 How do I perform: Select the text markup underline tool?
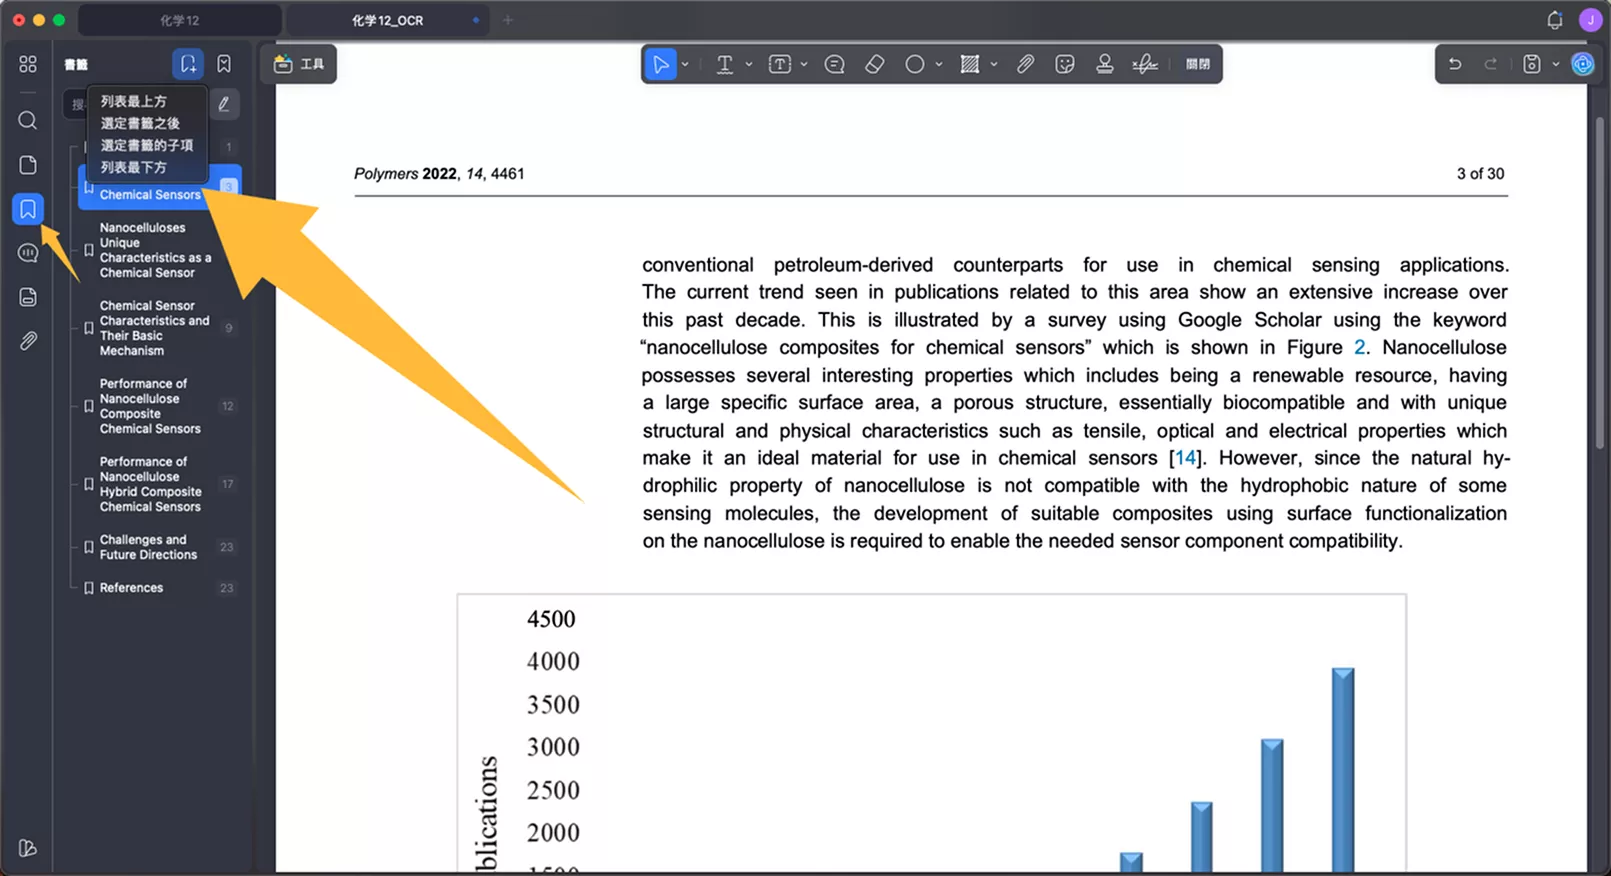click(725, 64)
